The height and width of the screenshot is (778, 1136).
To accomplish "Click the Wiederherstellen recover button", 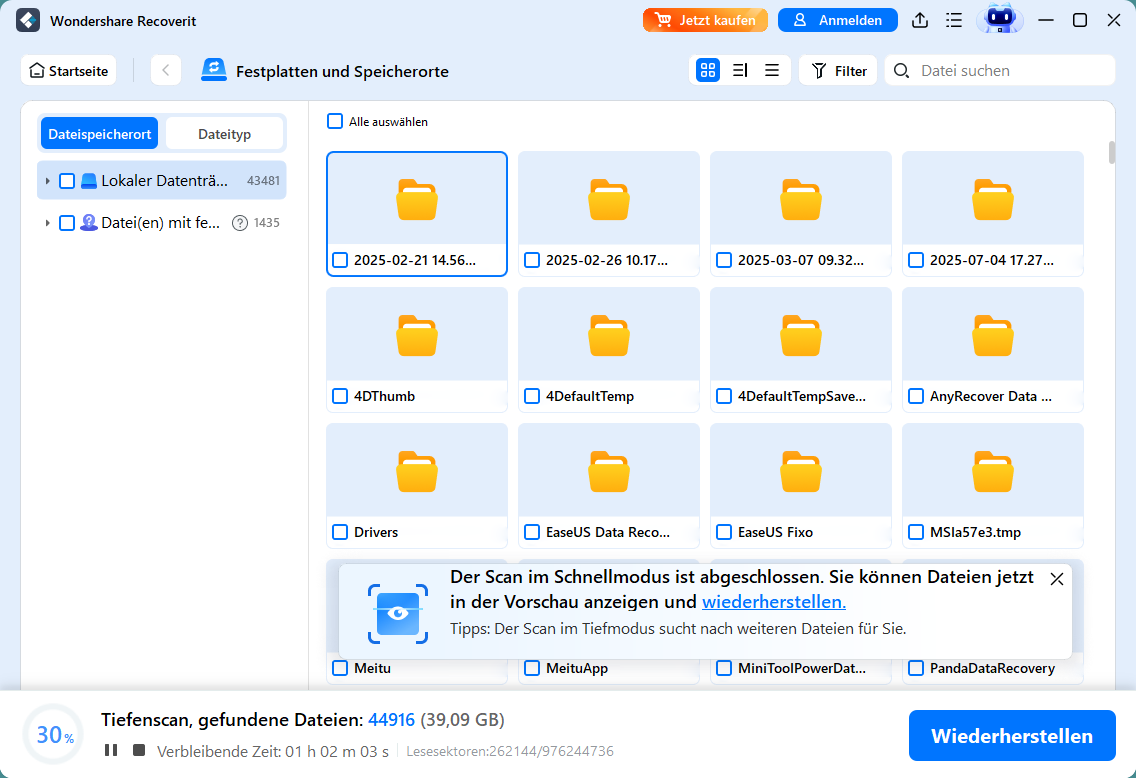I will click(x=1011, y=735).
